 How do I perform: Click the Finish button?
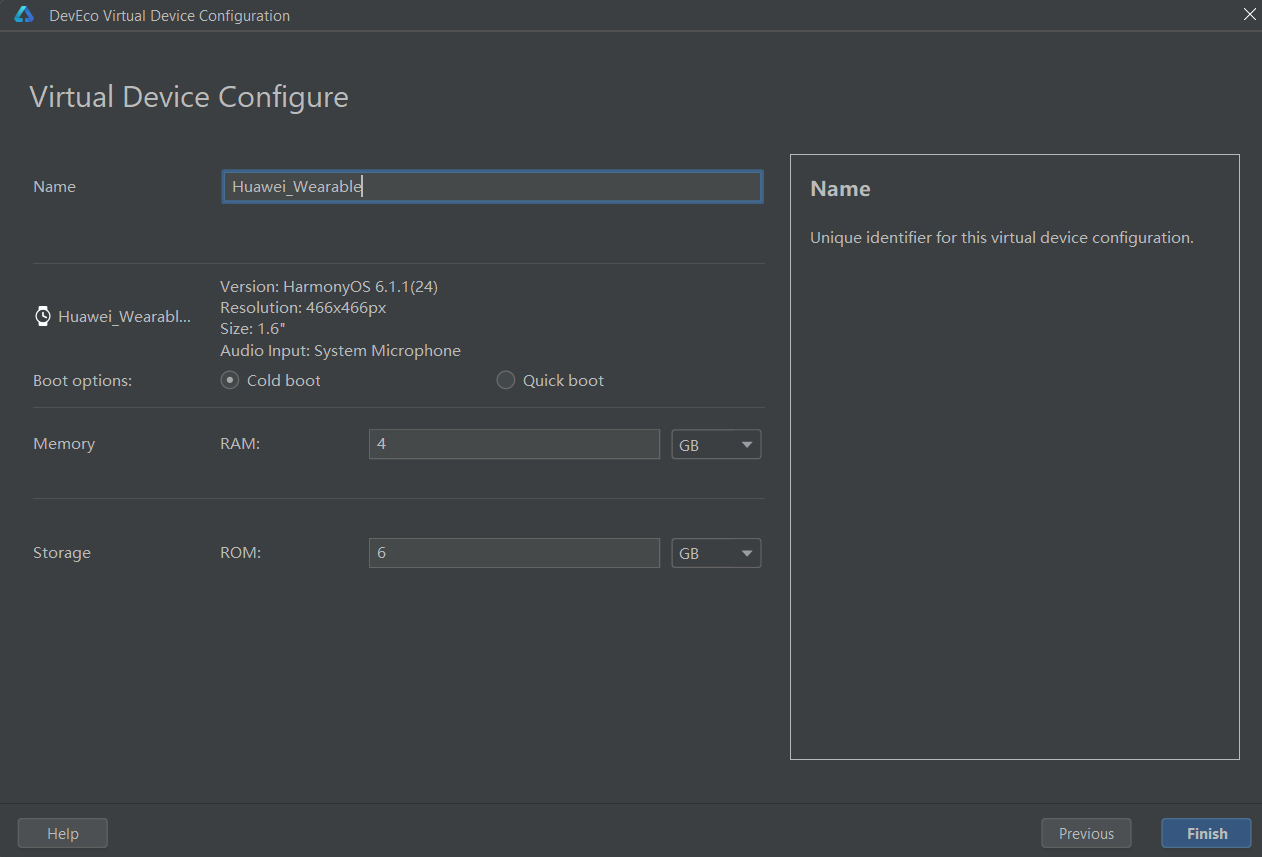1207,833
